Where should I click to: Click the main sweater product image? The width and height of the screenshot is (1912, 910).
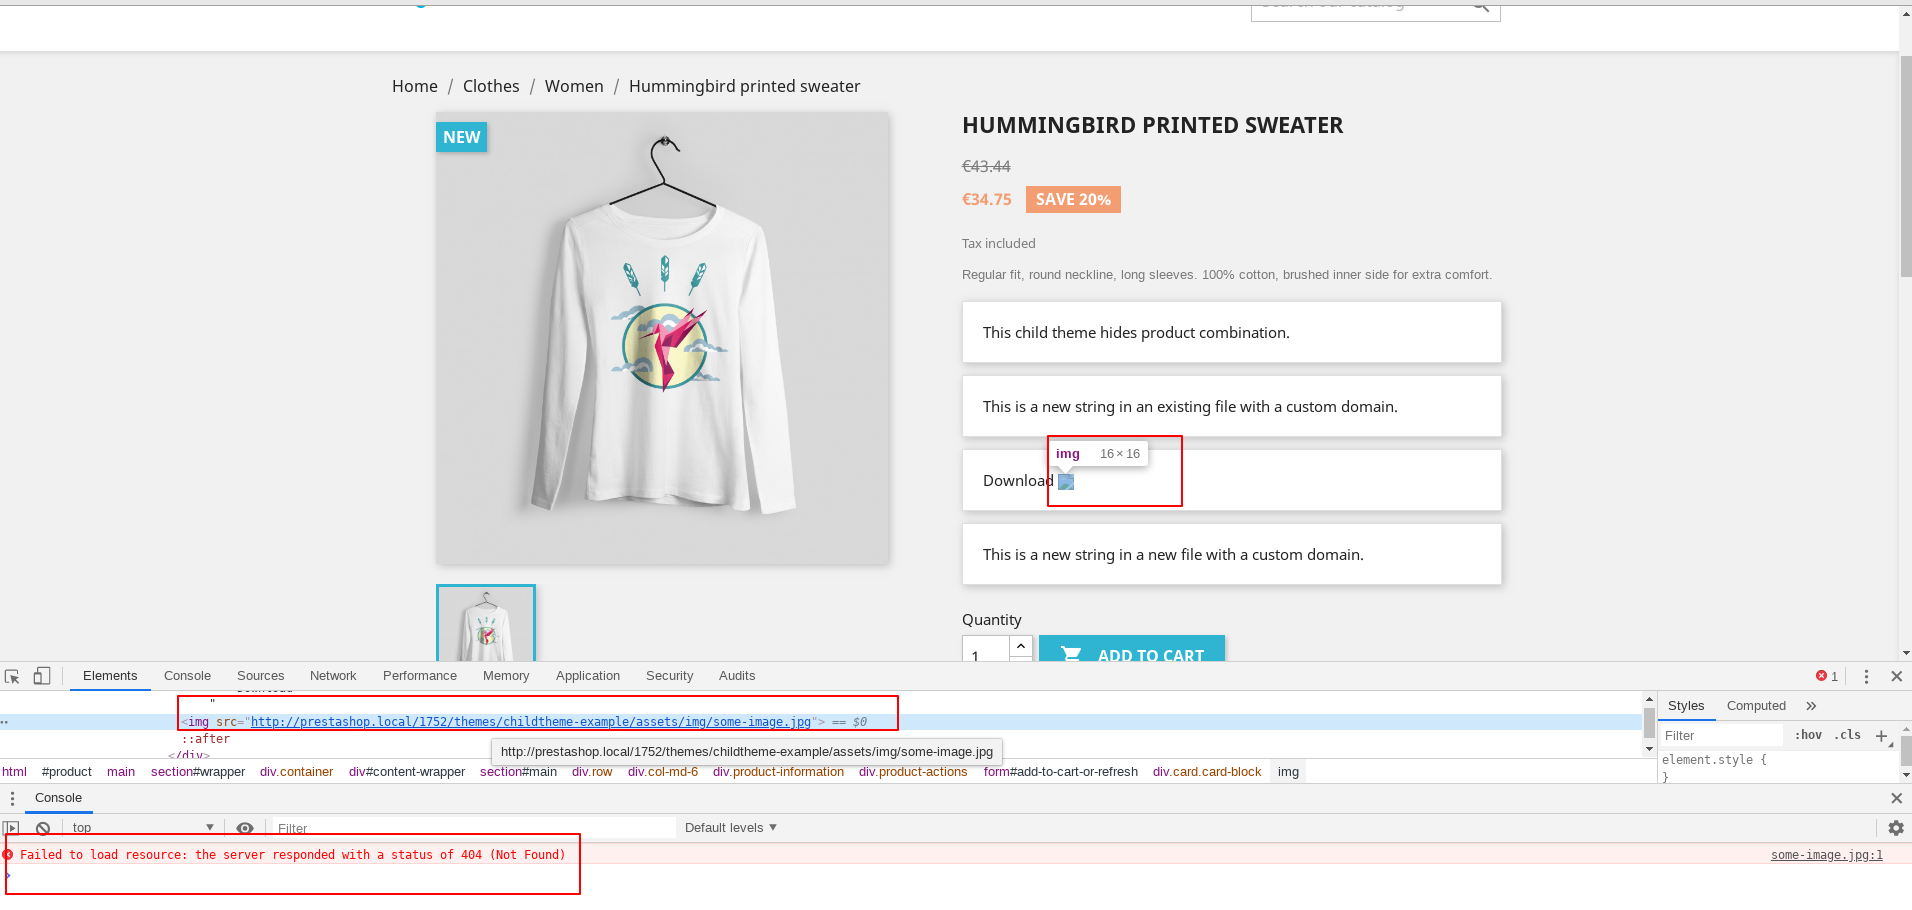[662, 338]
